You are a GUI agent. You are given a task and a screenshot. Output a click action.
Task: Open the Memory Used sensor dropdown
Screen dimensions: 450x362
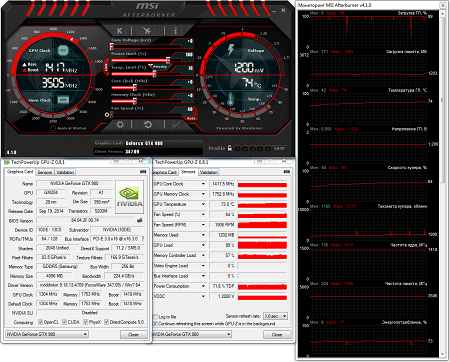(203, 235)
